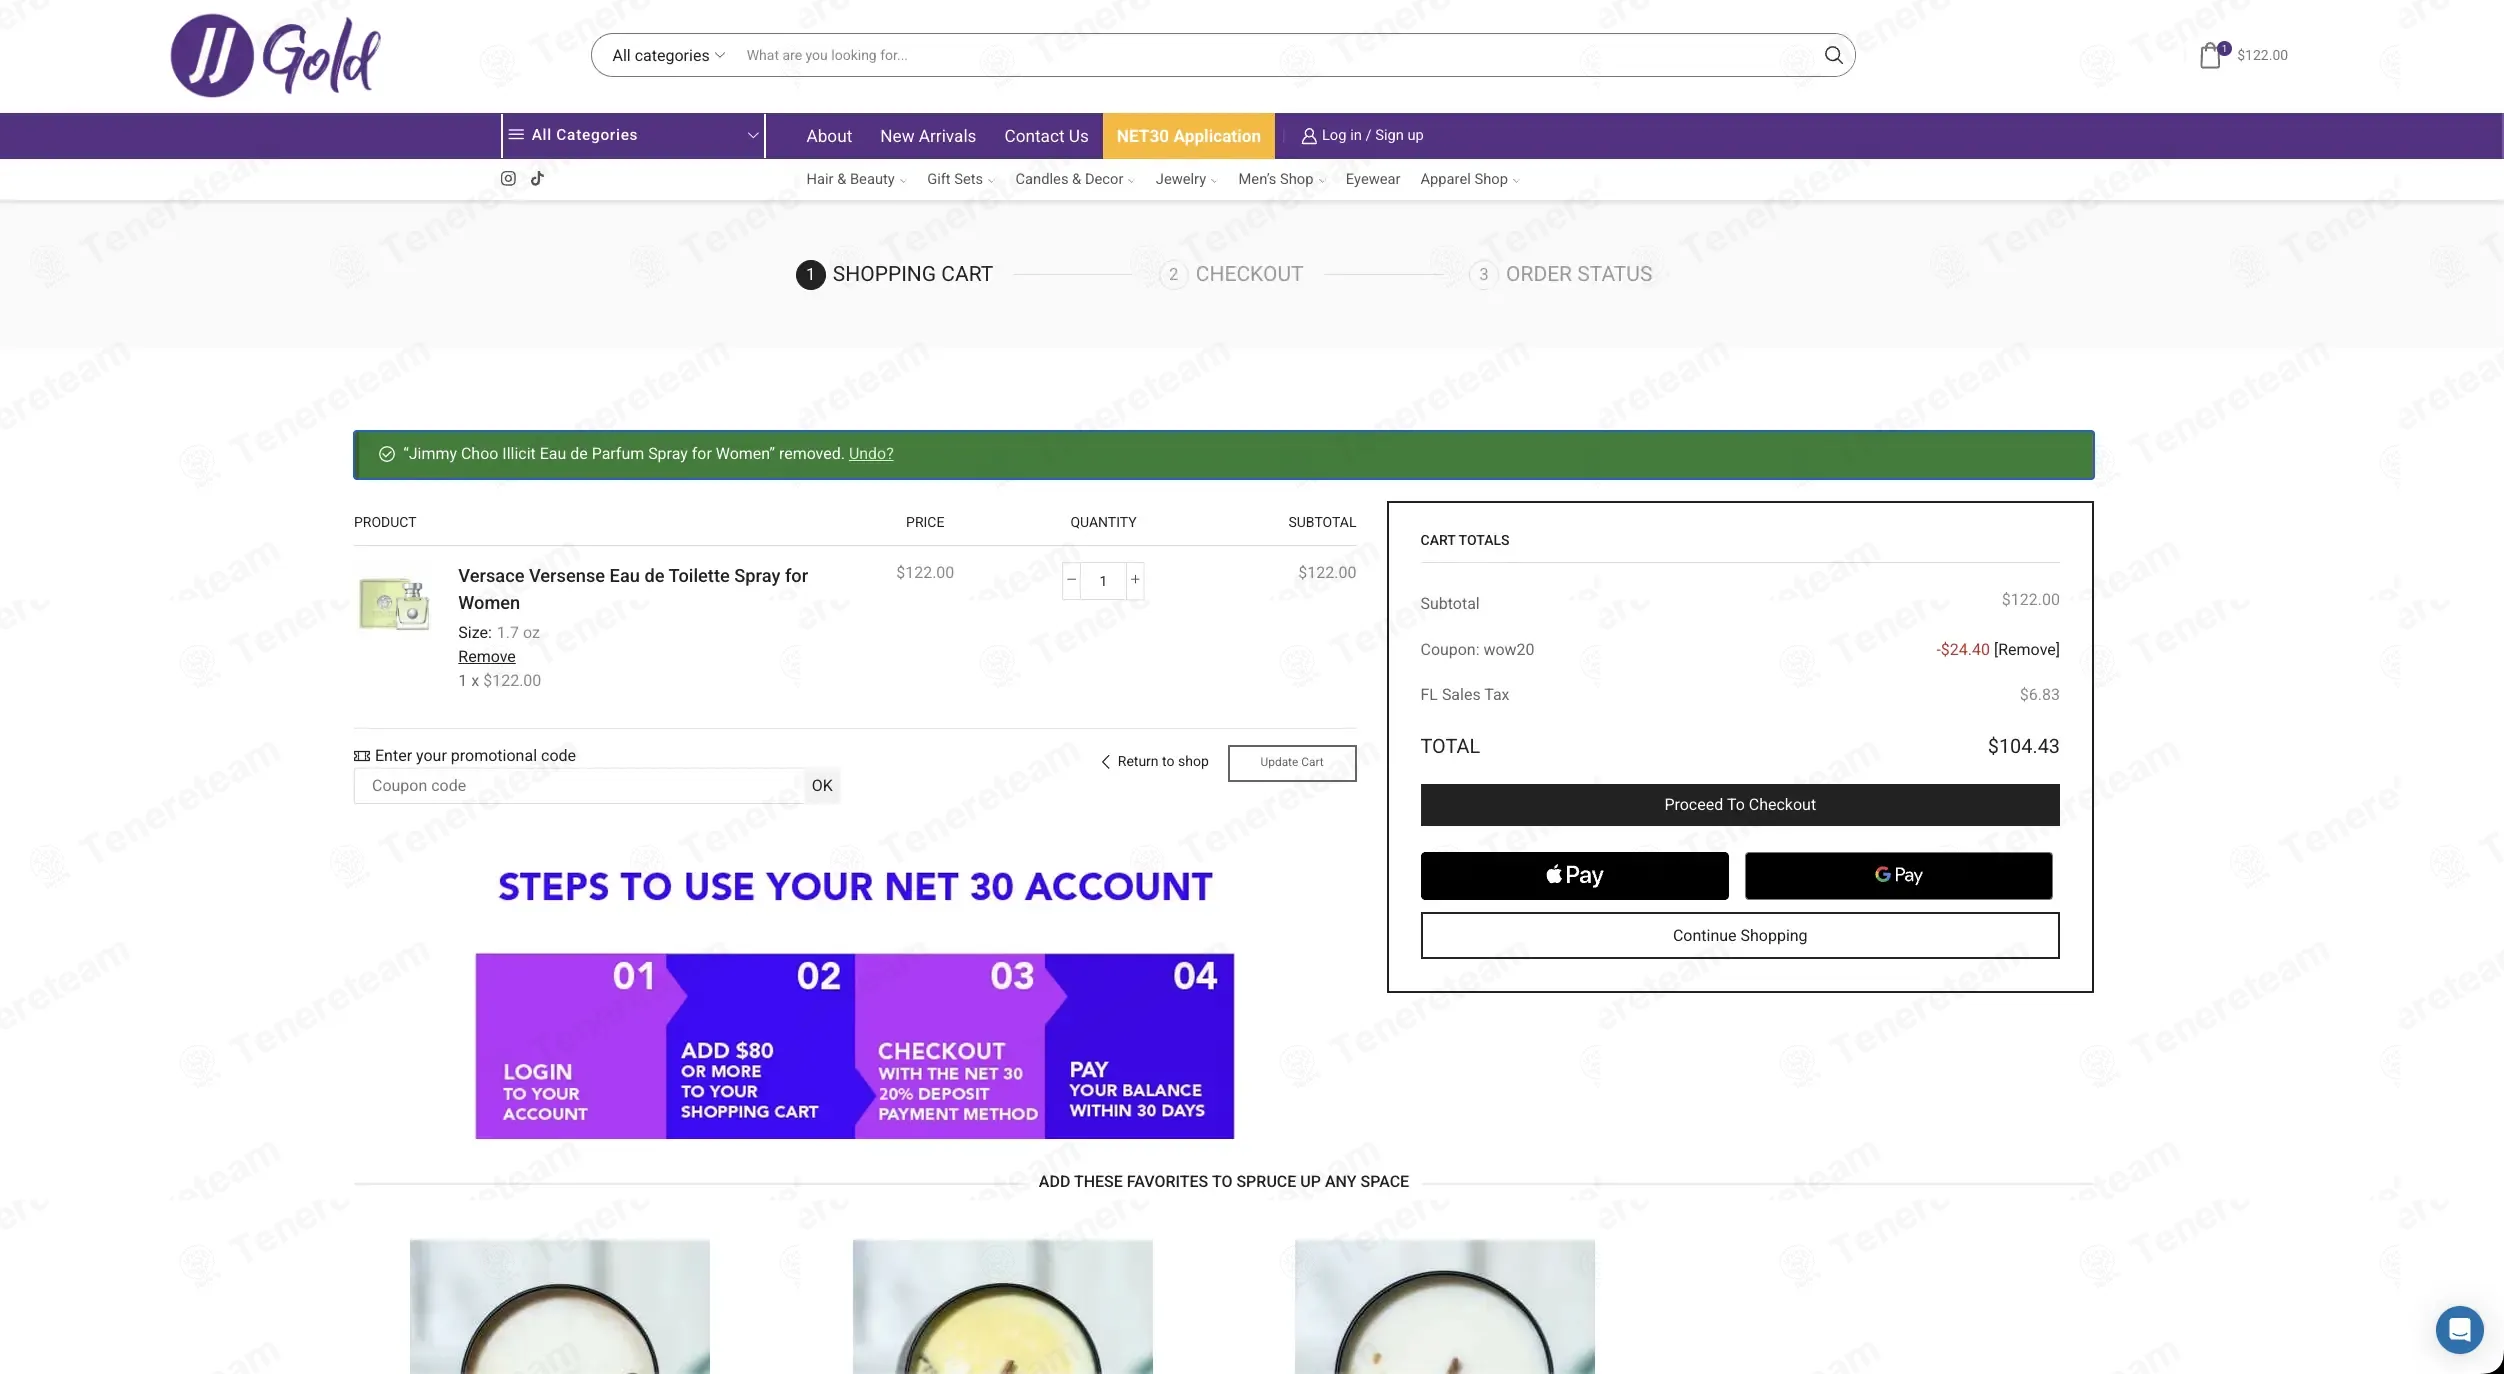
Task: Open the Eyewear category
Action: pyautogui.click(x=1372, y=179)
